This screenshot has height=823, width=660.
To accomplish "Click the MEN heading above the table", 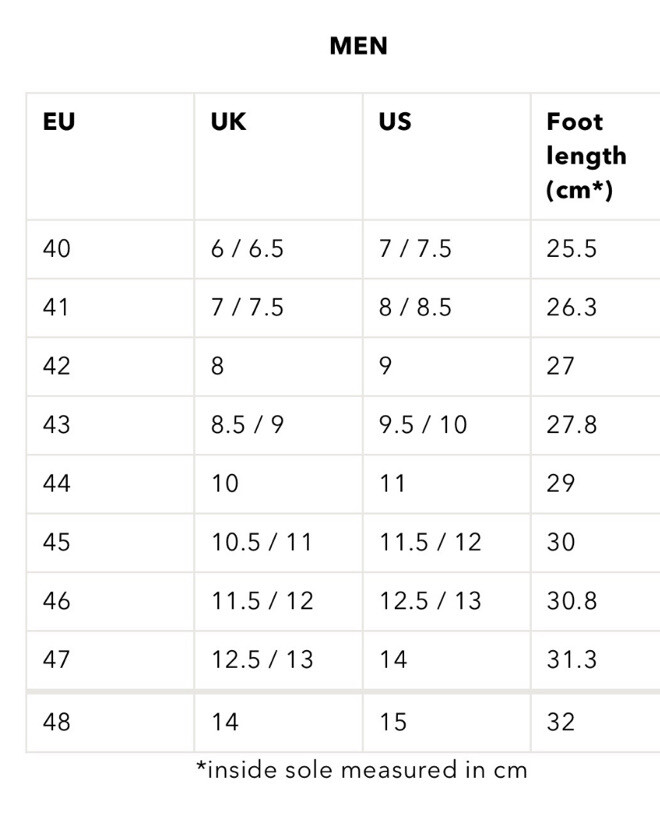I will pyautogui.click(x=359, y=46).
